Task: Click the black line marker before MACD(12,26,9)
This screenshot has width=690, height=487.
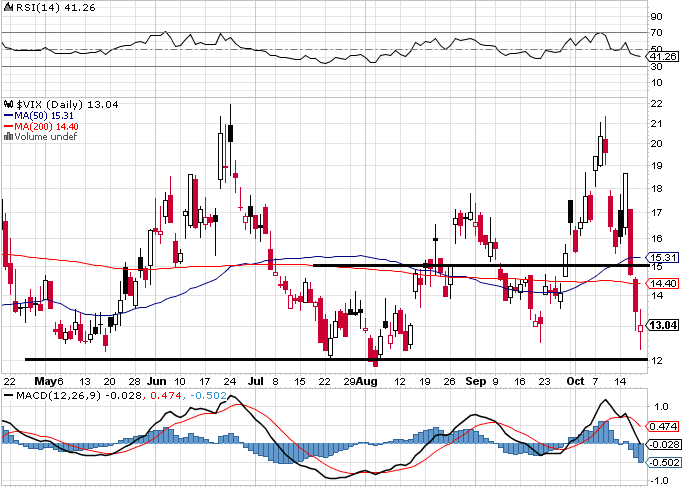Action: tap(9, 395)
